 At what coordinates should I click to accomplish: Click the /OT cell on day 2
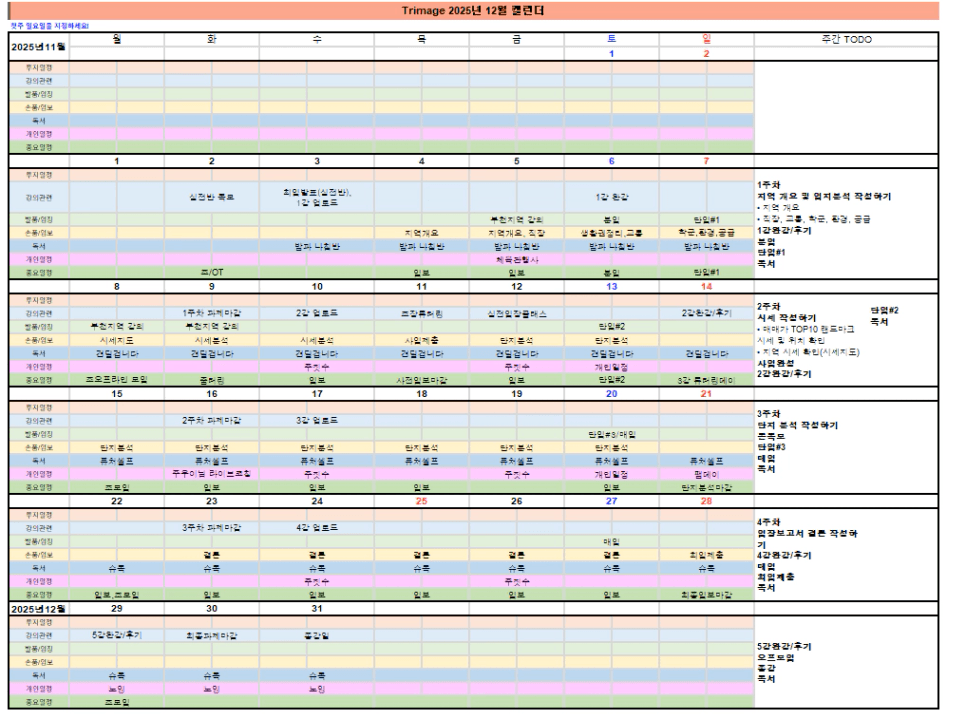coord(212,272)
